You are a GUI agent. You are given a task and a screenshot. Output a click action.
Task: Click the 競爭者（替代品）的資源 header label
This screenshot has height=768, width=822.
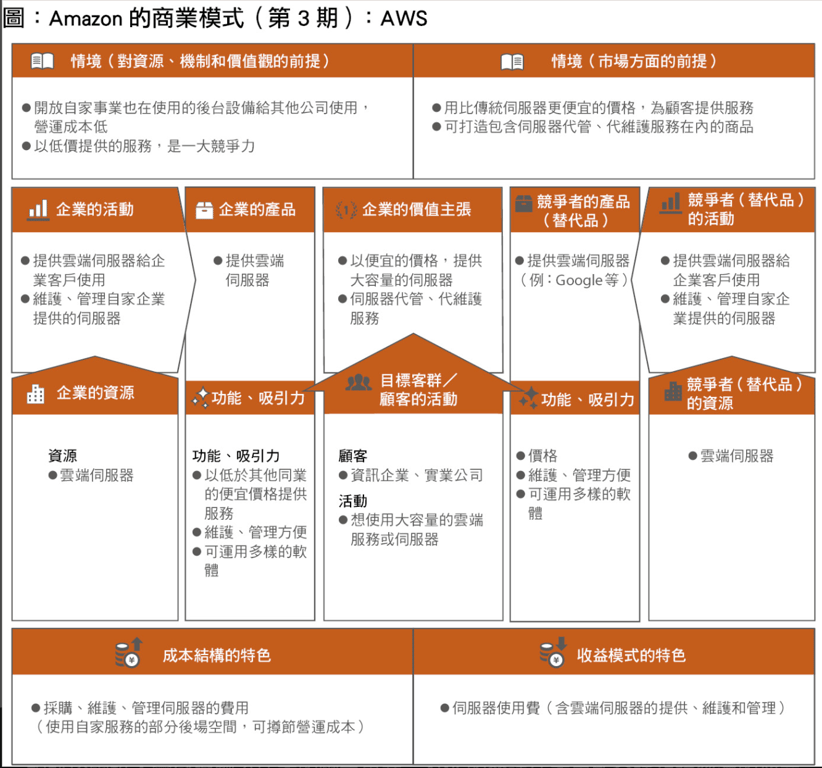coord(744,394)
